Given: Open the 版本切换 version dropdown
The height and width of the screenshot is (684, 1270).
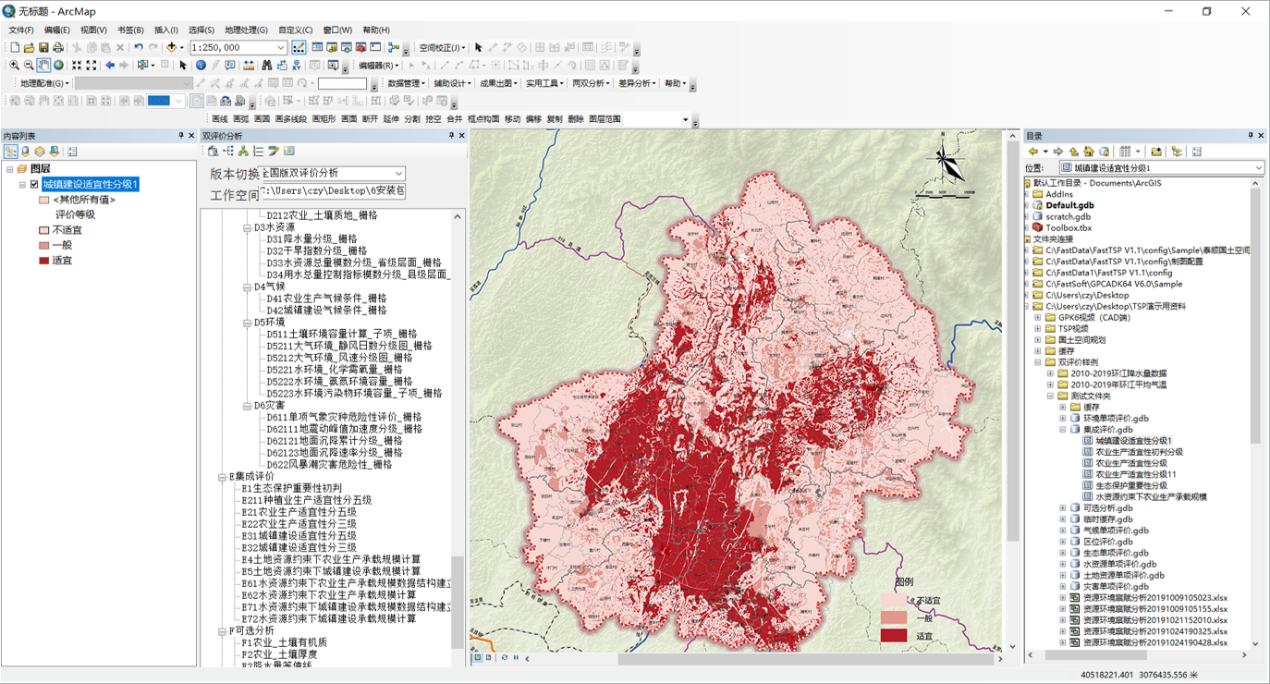Looking at the screenshot, I should 399,173.
